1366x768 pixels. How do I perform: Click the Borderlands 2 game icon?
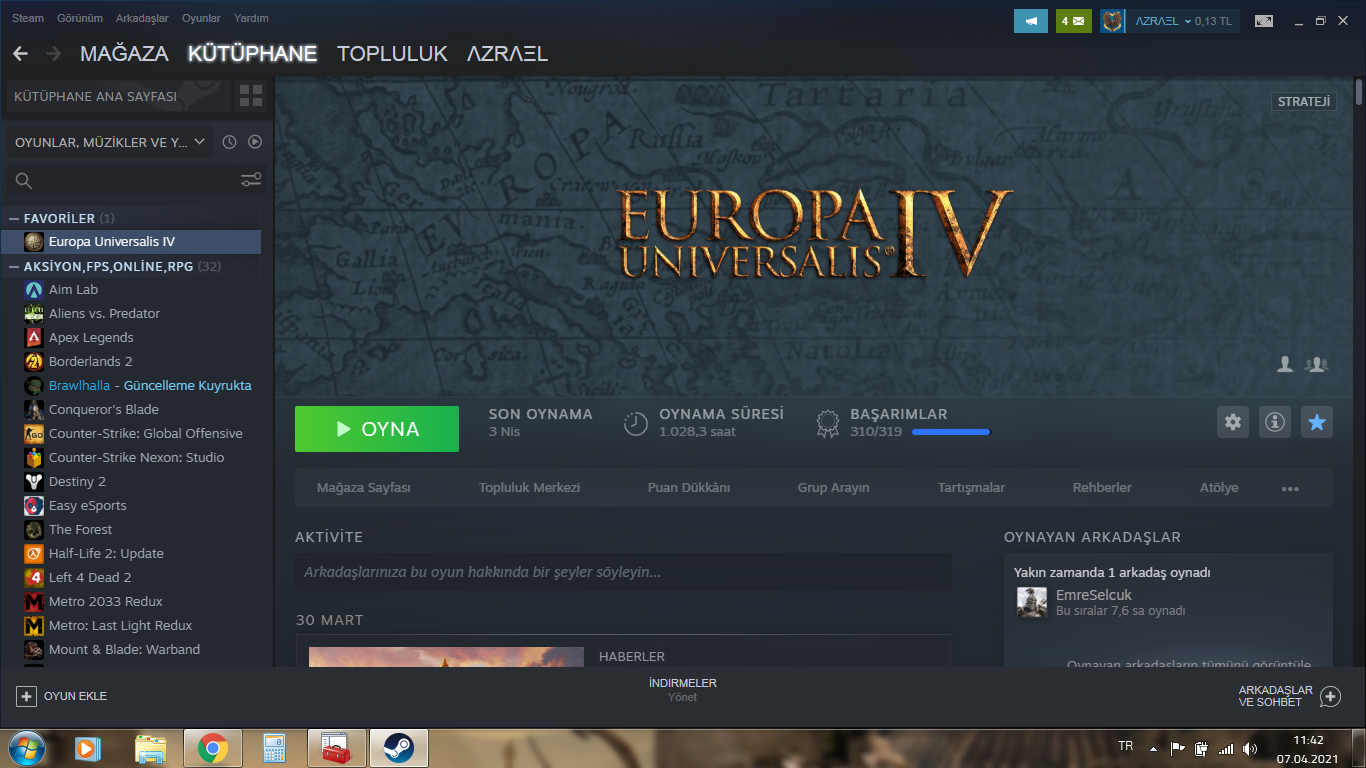point(34,361)
